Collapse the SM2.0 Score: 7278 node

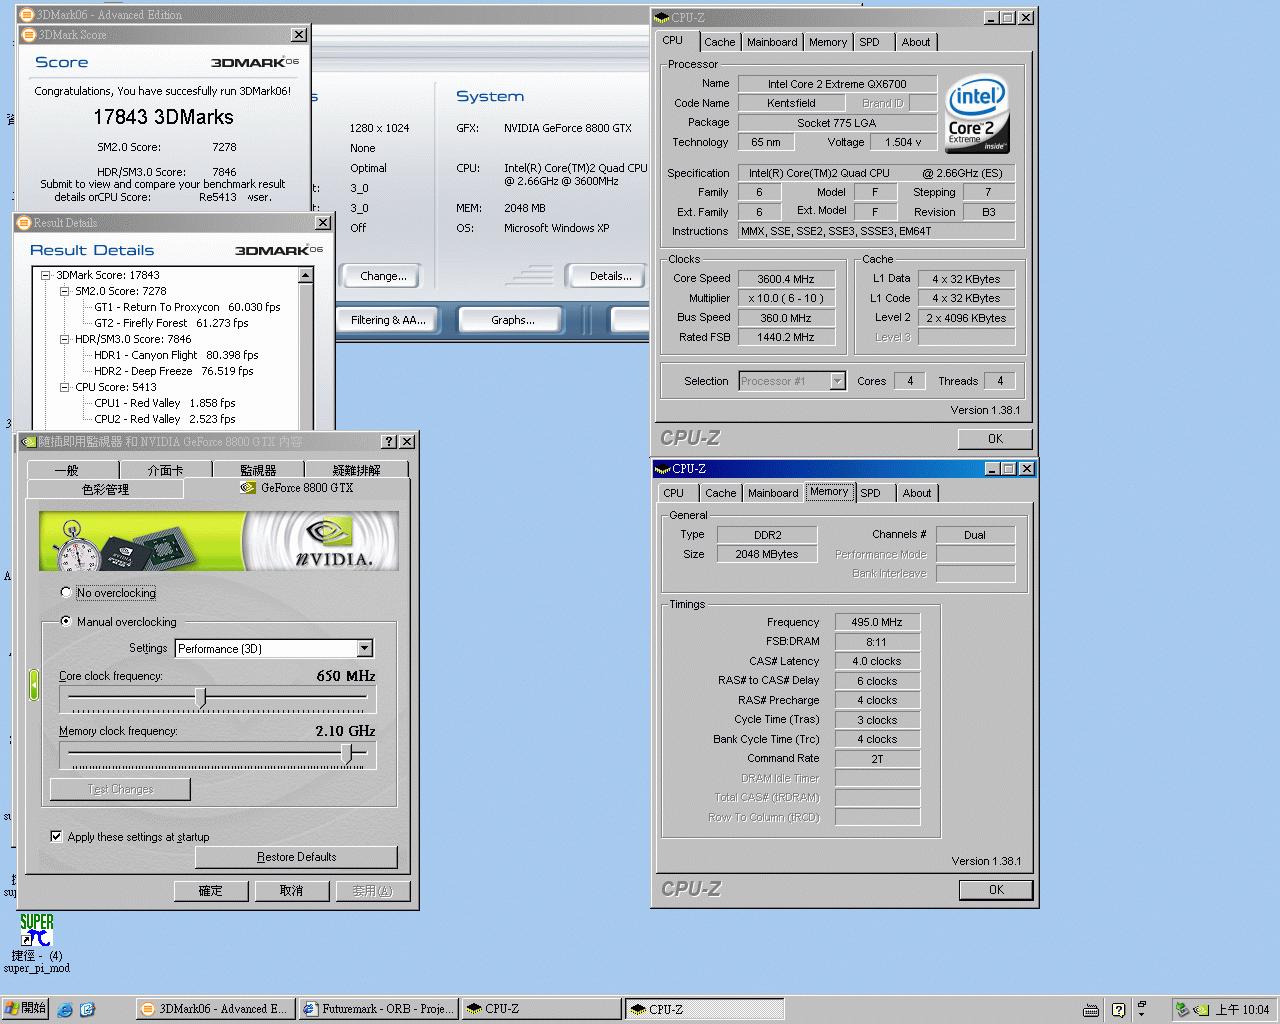tap(65, 291)
